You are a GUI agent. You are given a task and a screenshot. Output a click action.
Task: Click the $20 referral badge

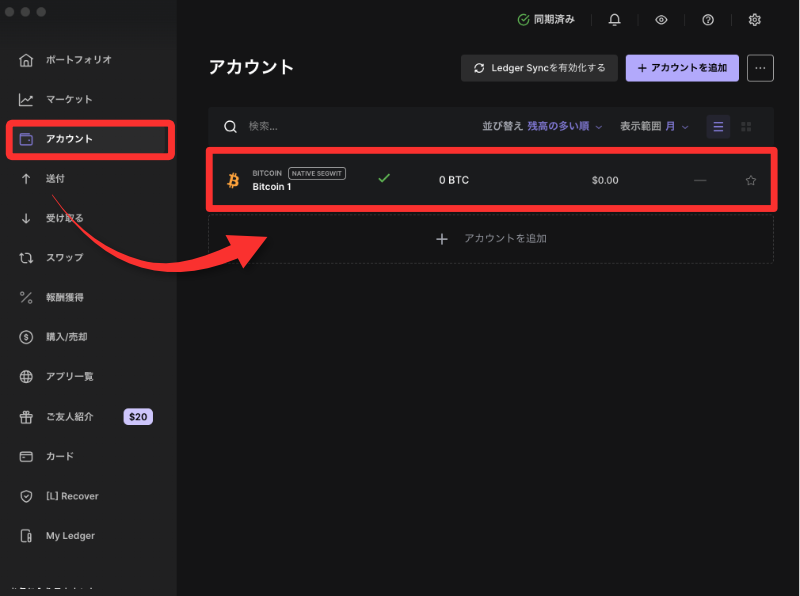point(138,417)
